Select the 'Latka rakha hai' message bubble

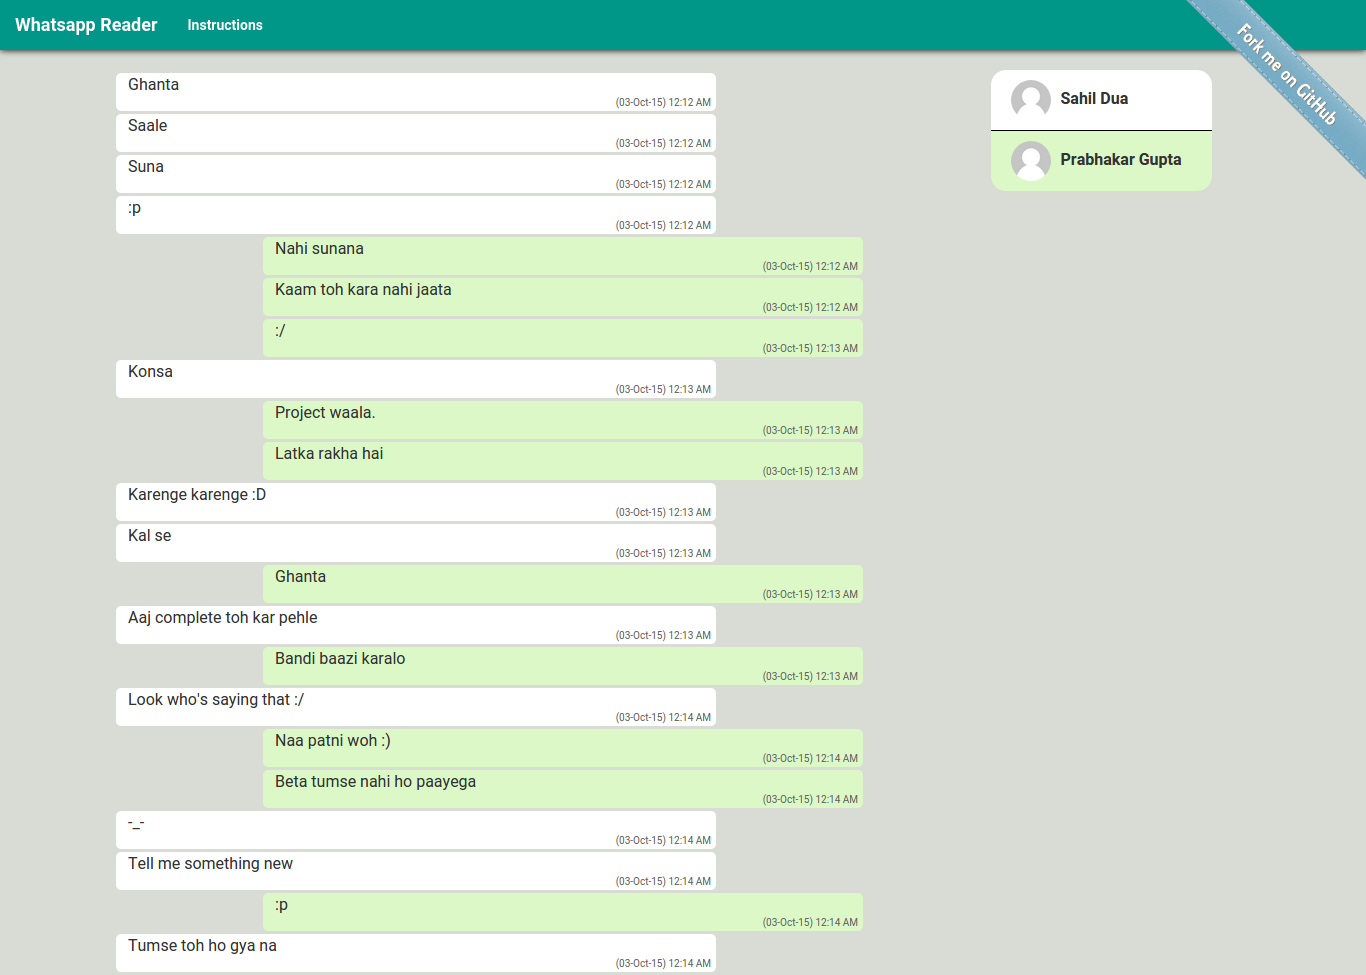562,461
